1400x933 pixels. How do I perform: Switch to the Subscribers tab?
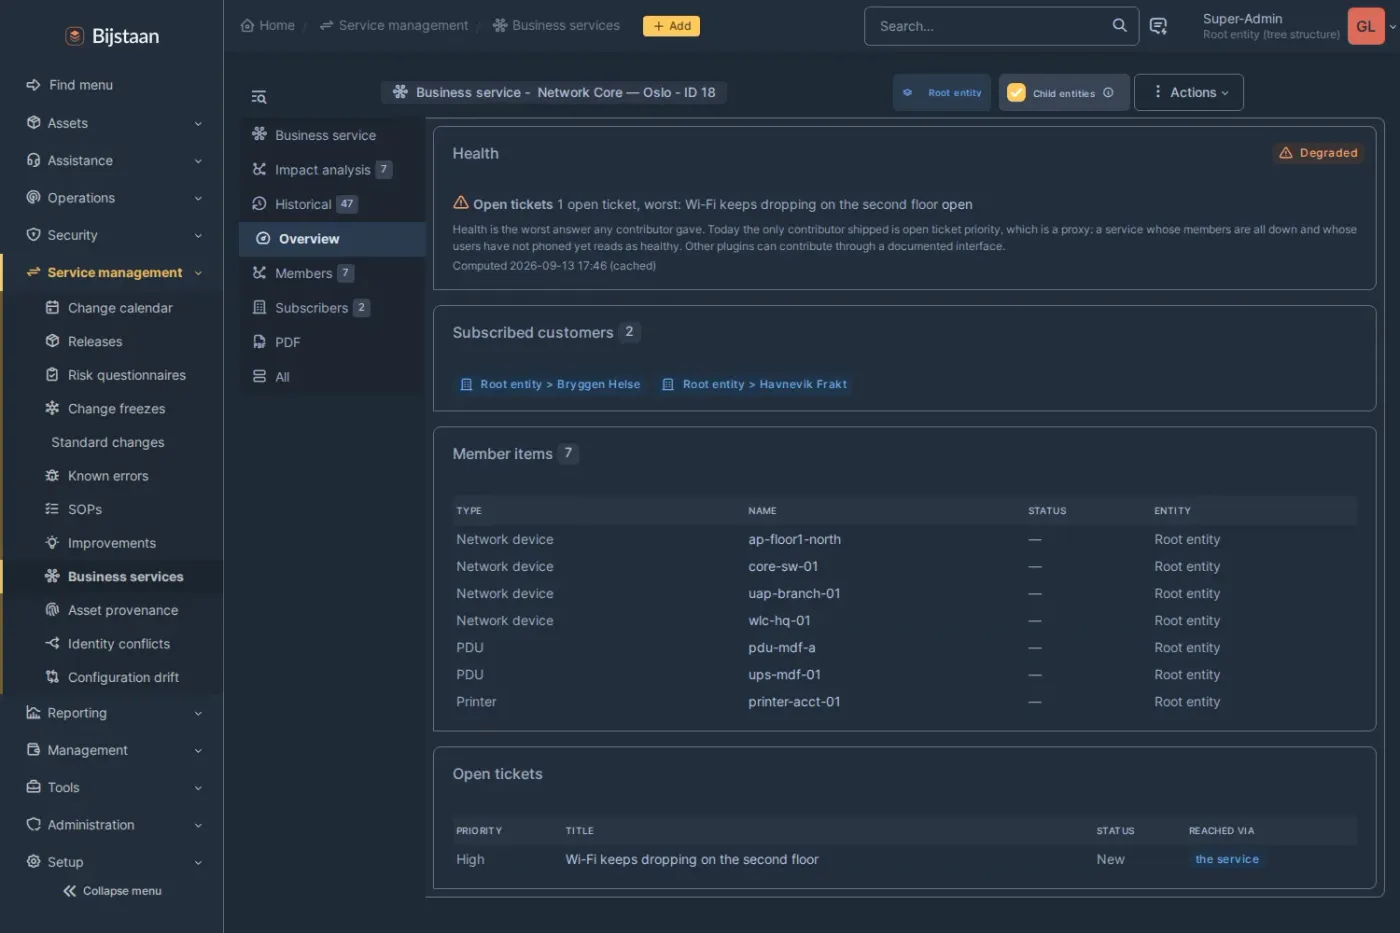click(312, 308)
